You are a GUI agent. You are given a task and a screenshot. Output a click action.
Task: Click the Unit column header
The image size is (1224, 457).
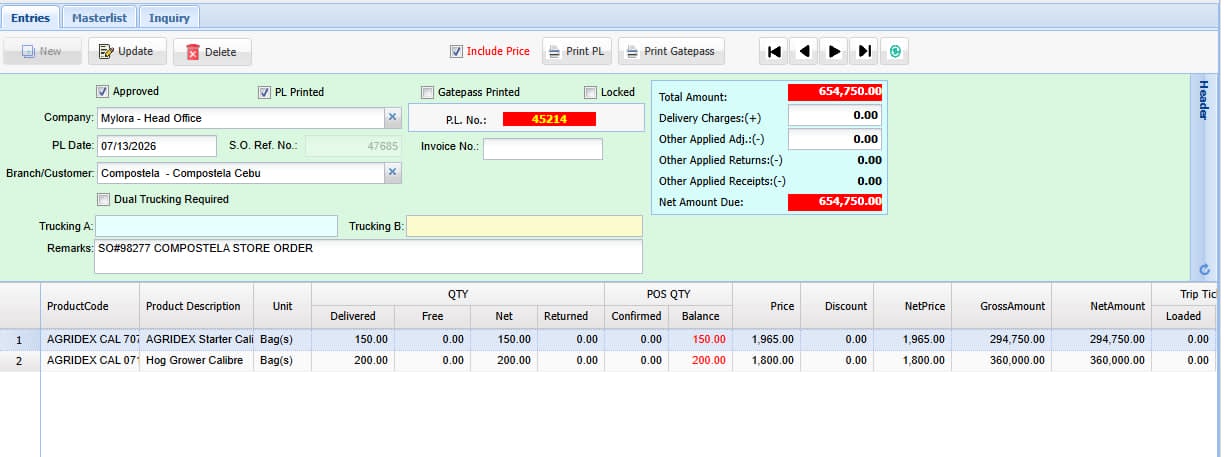click(283, 306)
